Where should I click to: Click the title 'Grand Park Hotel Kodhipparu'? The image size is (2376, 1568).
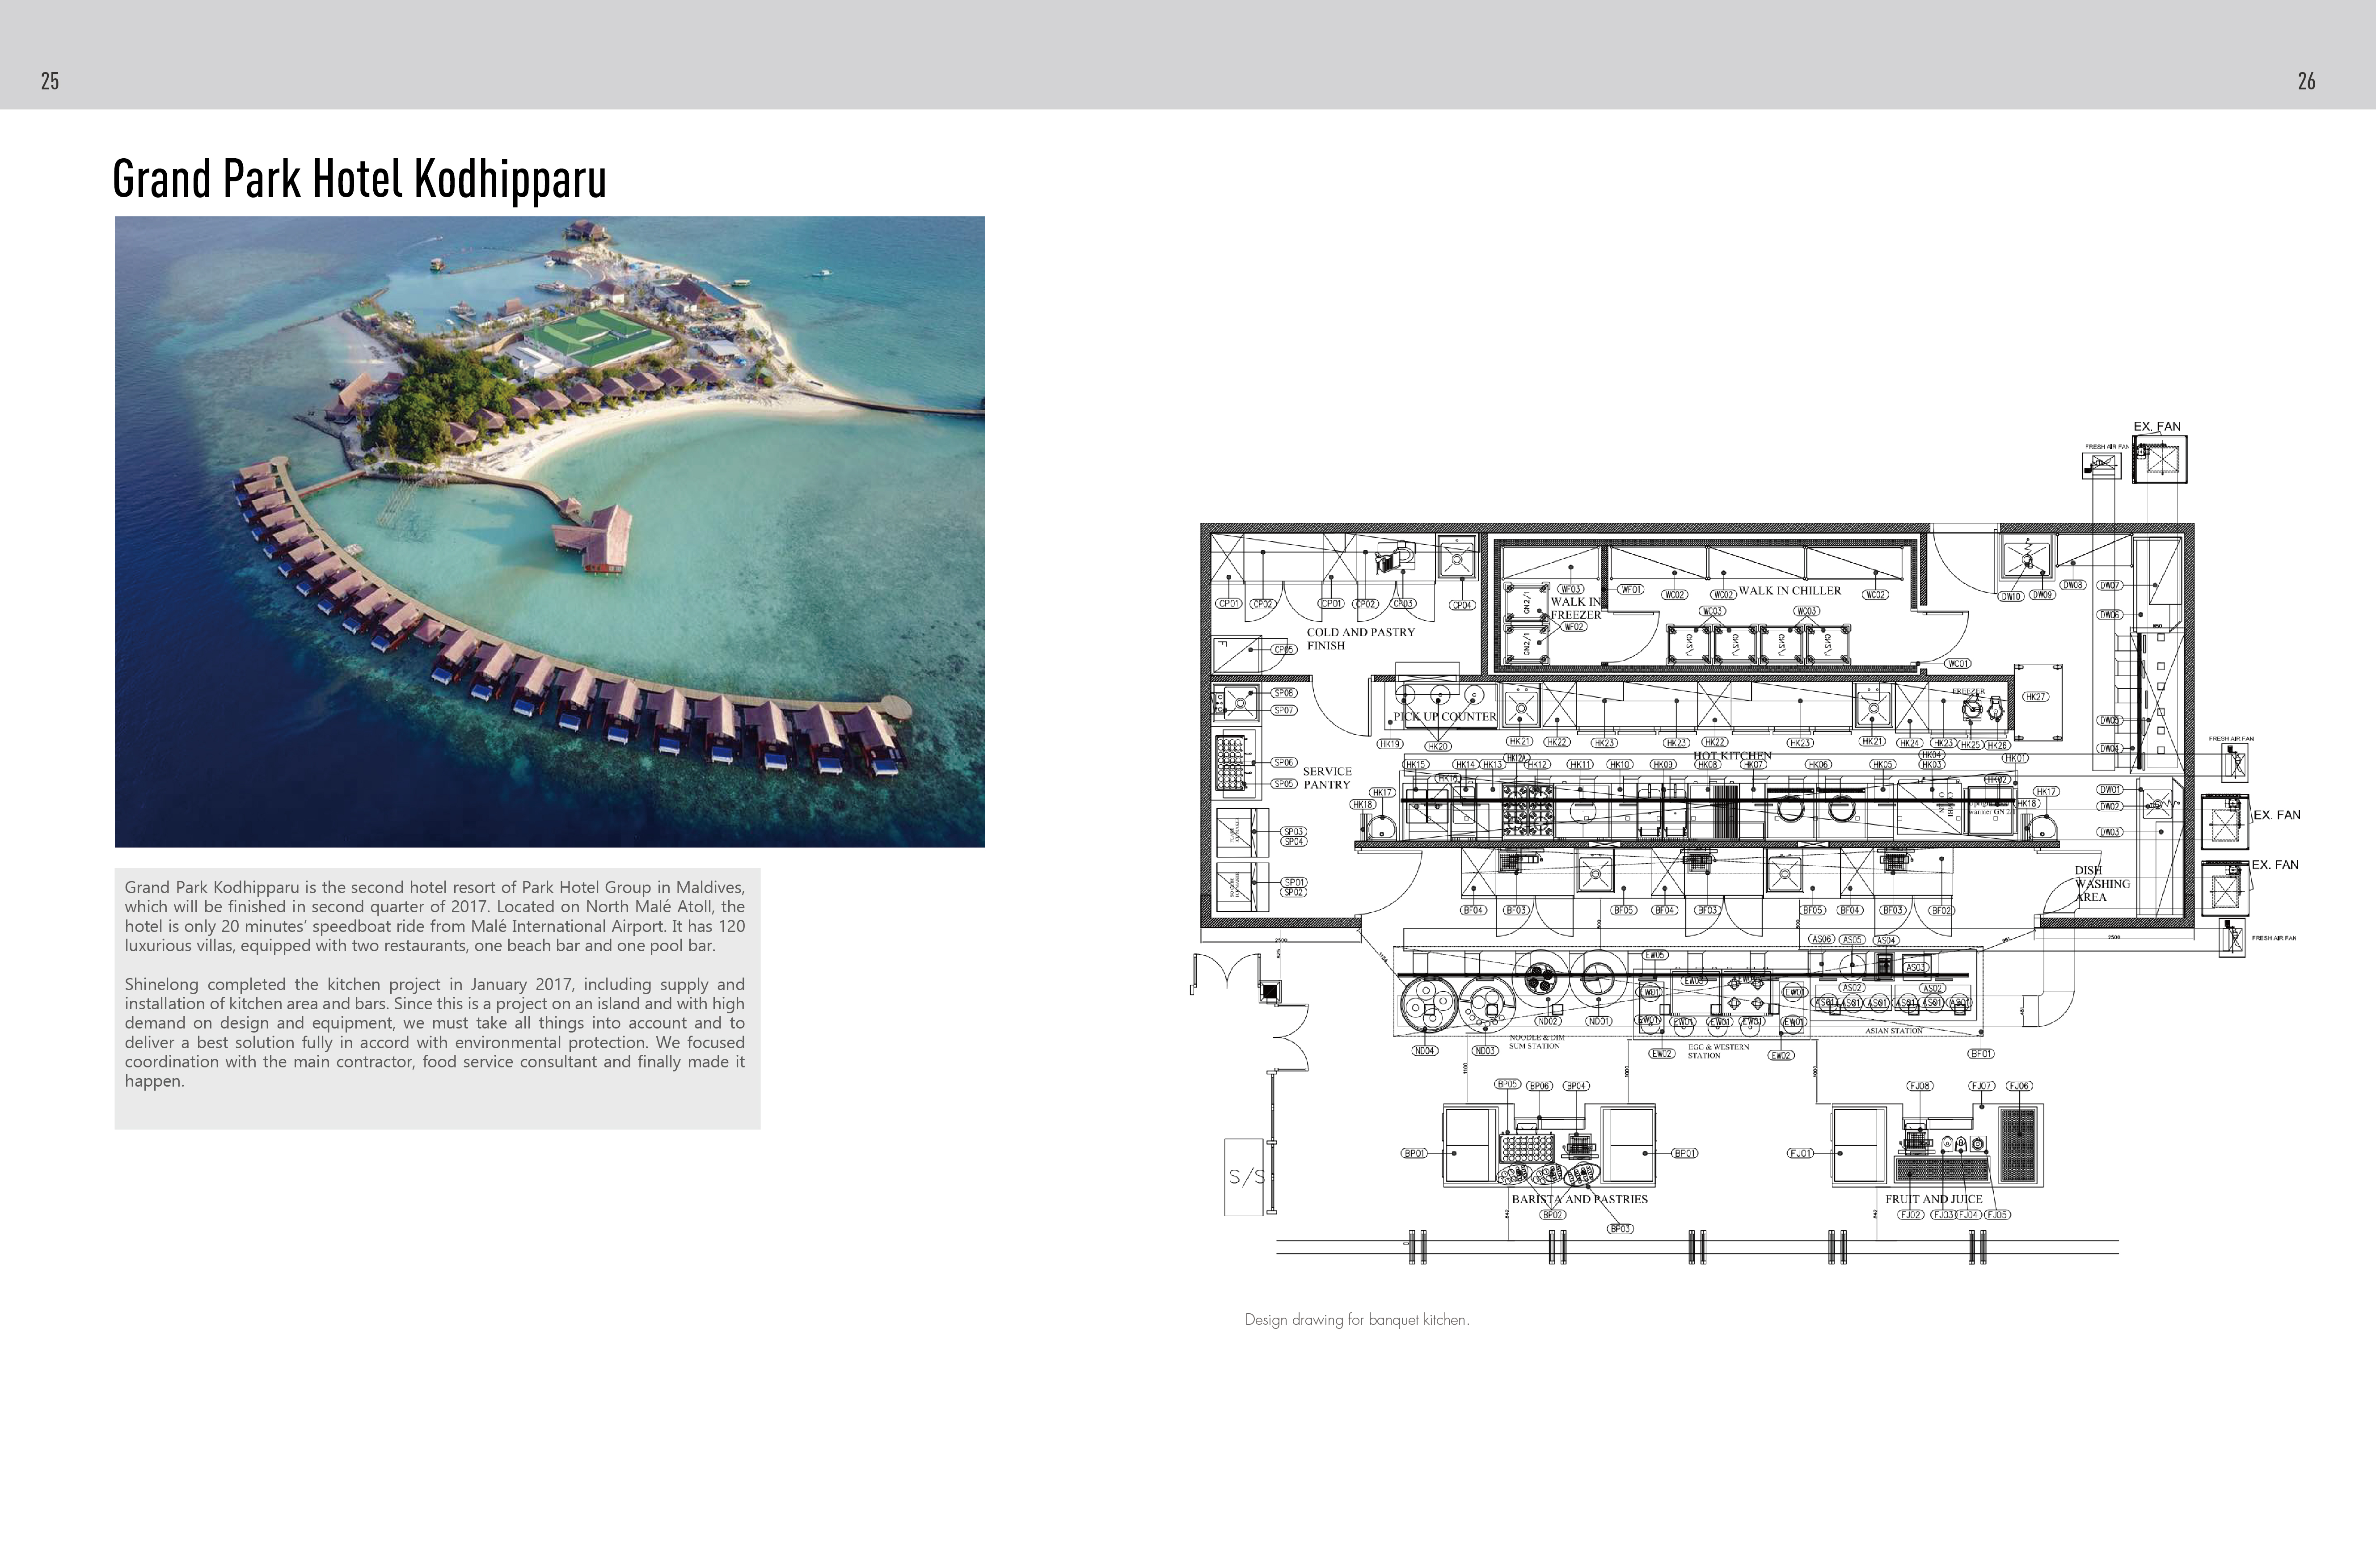(359, 180)
